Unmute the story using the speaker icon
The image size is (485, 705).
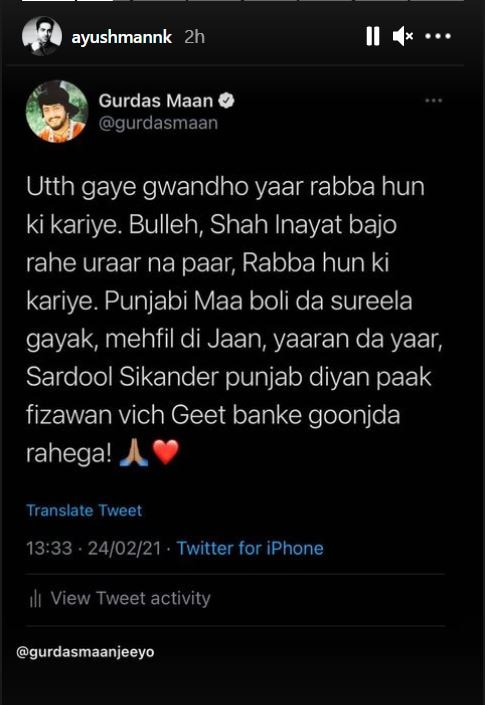click(403, 36)
